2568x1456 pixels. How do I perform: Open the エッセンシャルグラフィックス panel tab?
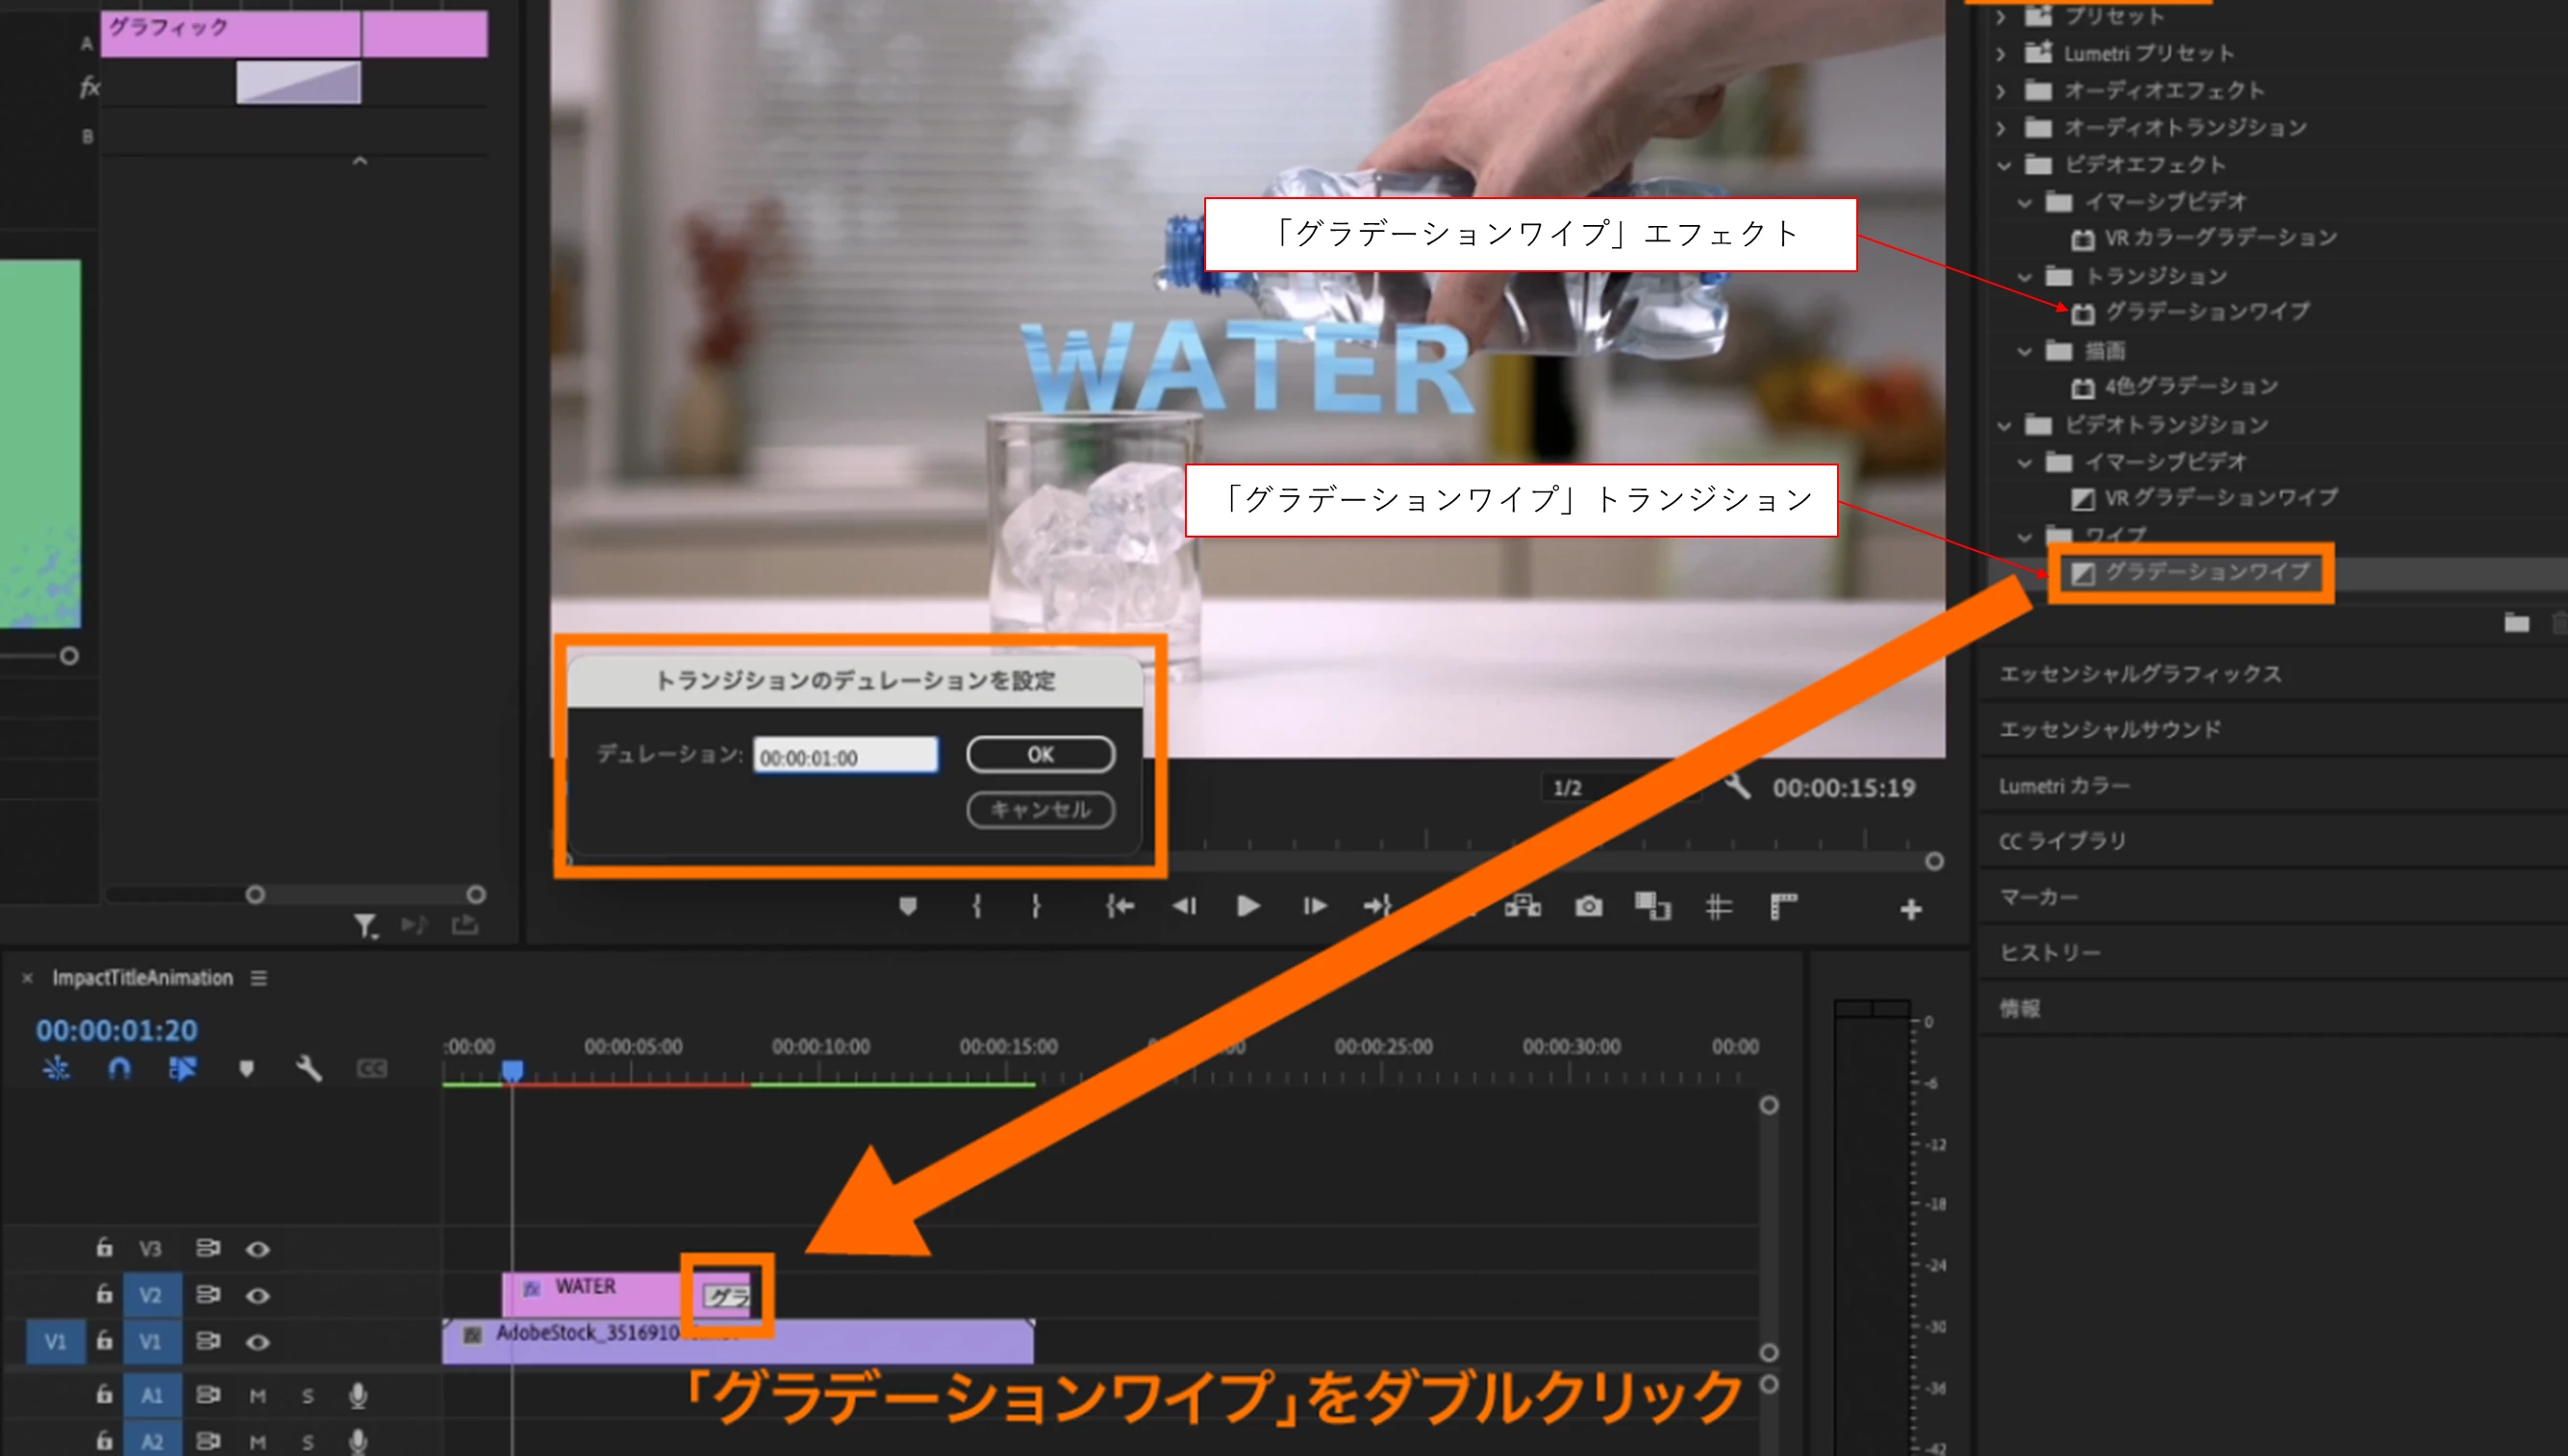(x=2140, y=674)
